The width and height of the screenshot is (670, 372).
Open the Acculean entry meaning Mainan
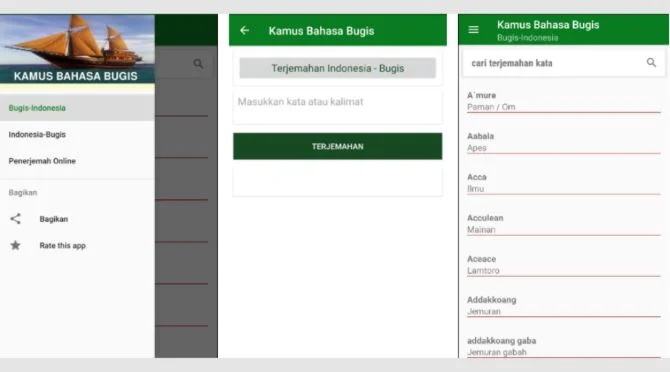[564, 224]
